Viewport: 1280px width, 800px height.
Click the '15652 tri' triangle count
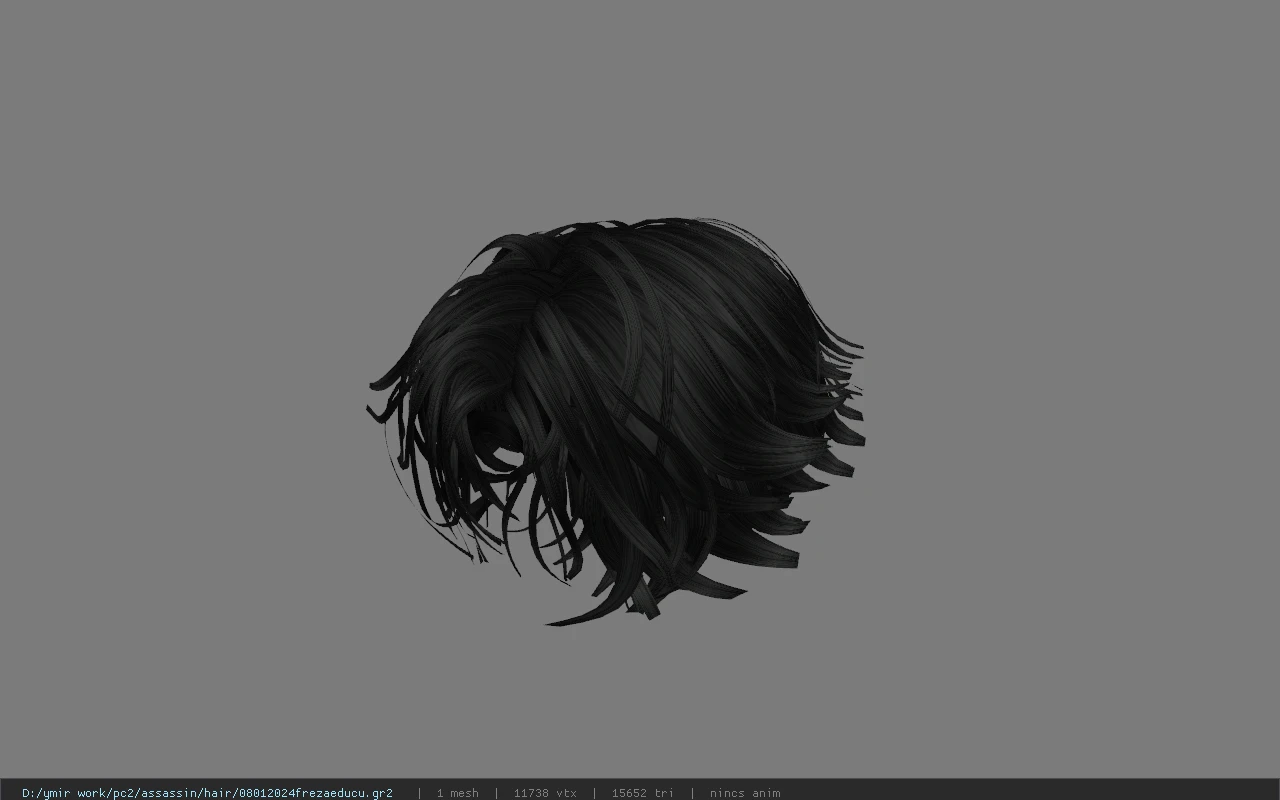pos(643,793)
